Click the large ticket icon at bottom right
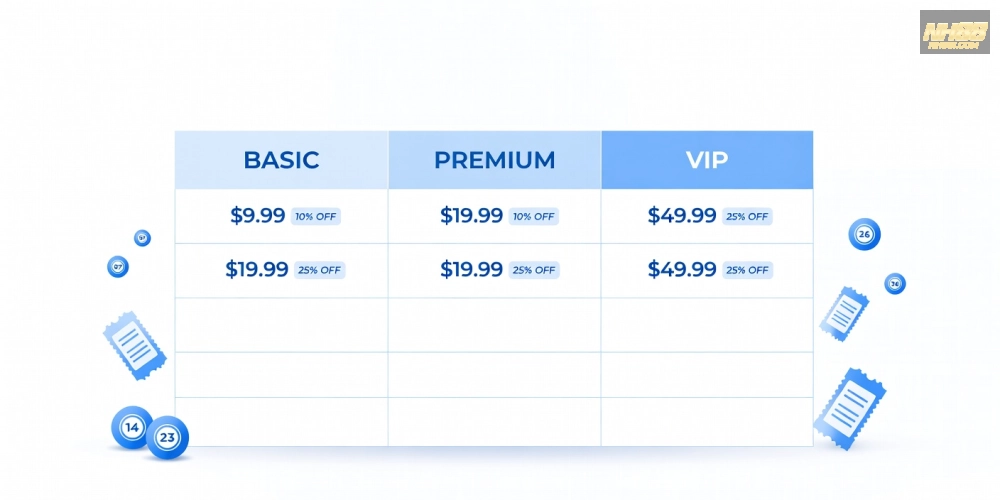The height and width of the screenshot is (500, 1000). point(851,409)
